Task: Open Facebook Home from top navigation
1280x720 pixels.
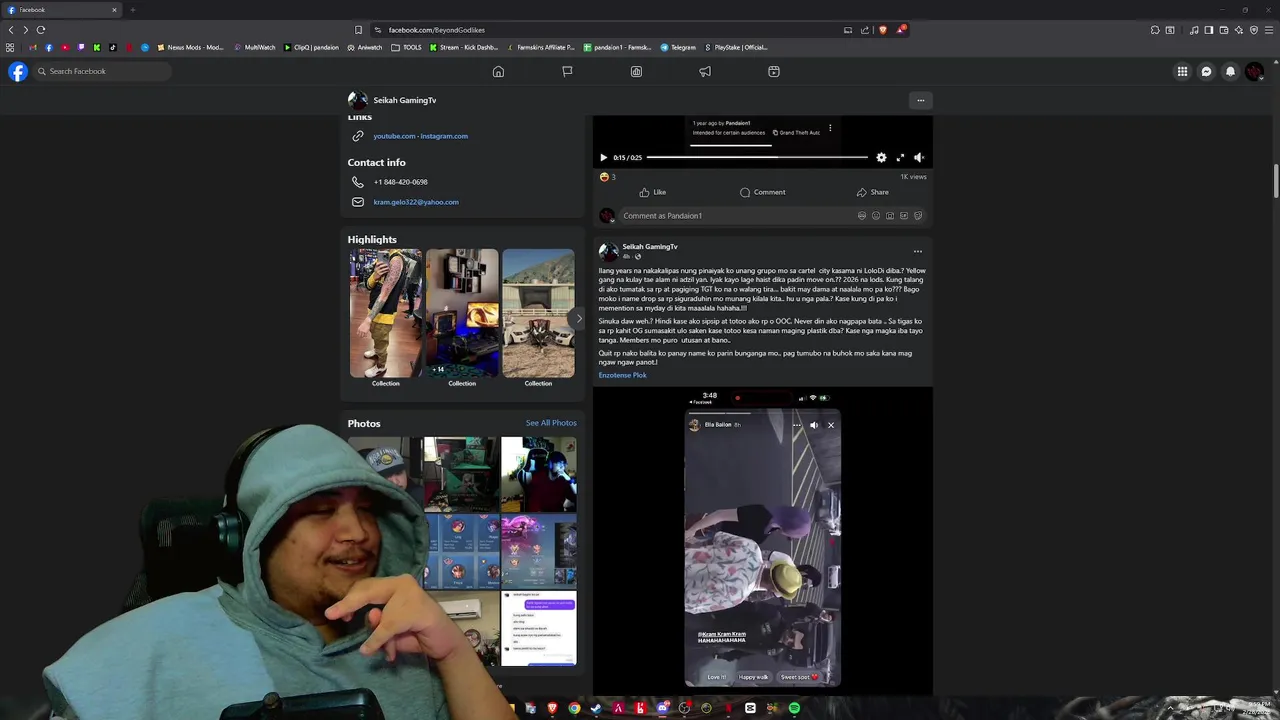Action: pyautogui.click(x=498, y=72)
